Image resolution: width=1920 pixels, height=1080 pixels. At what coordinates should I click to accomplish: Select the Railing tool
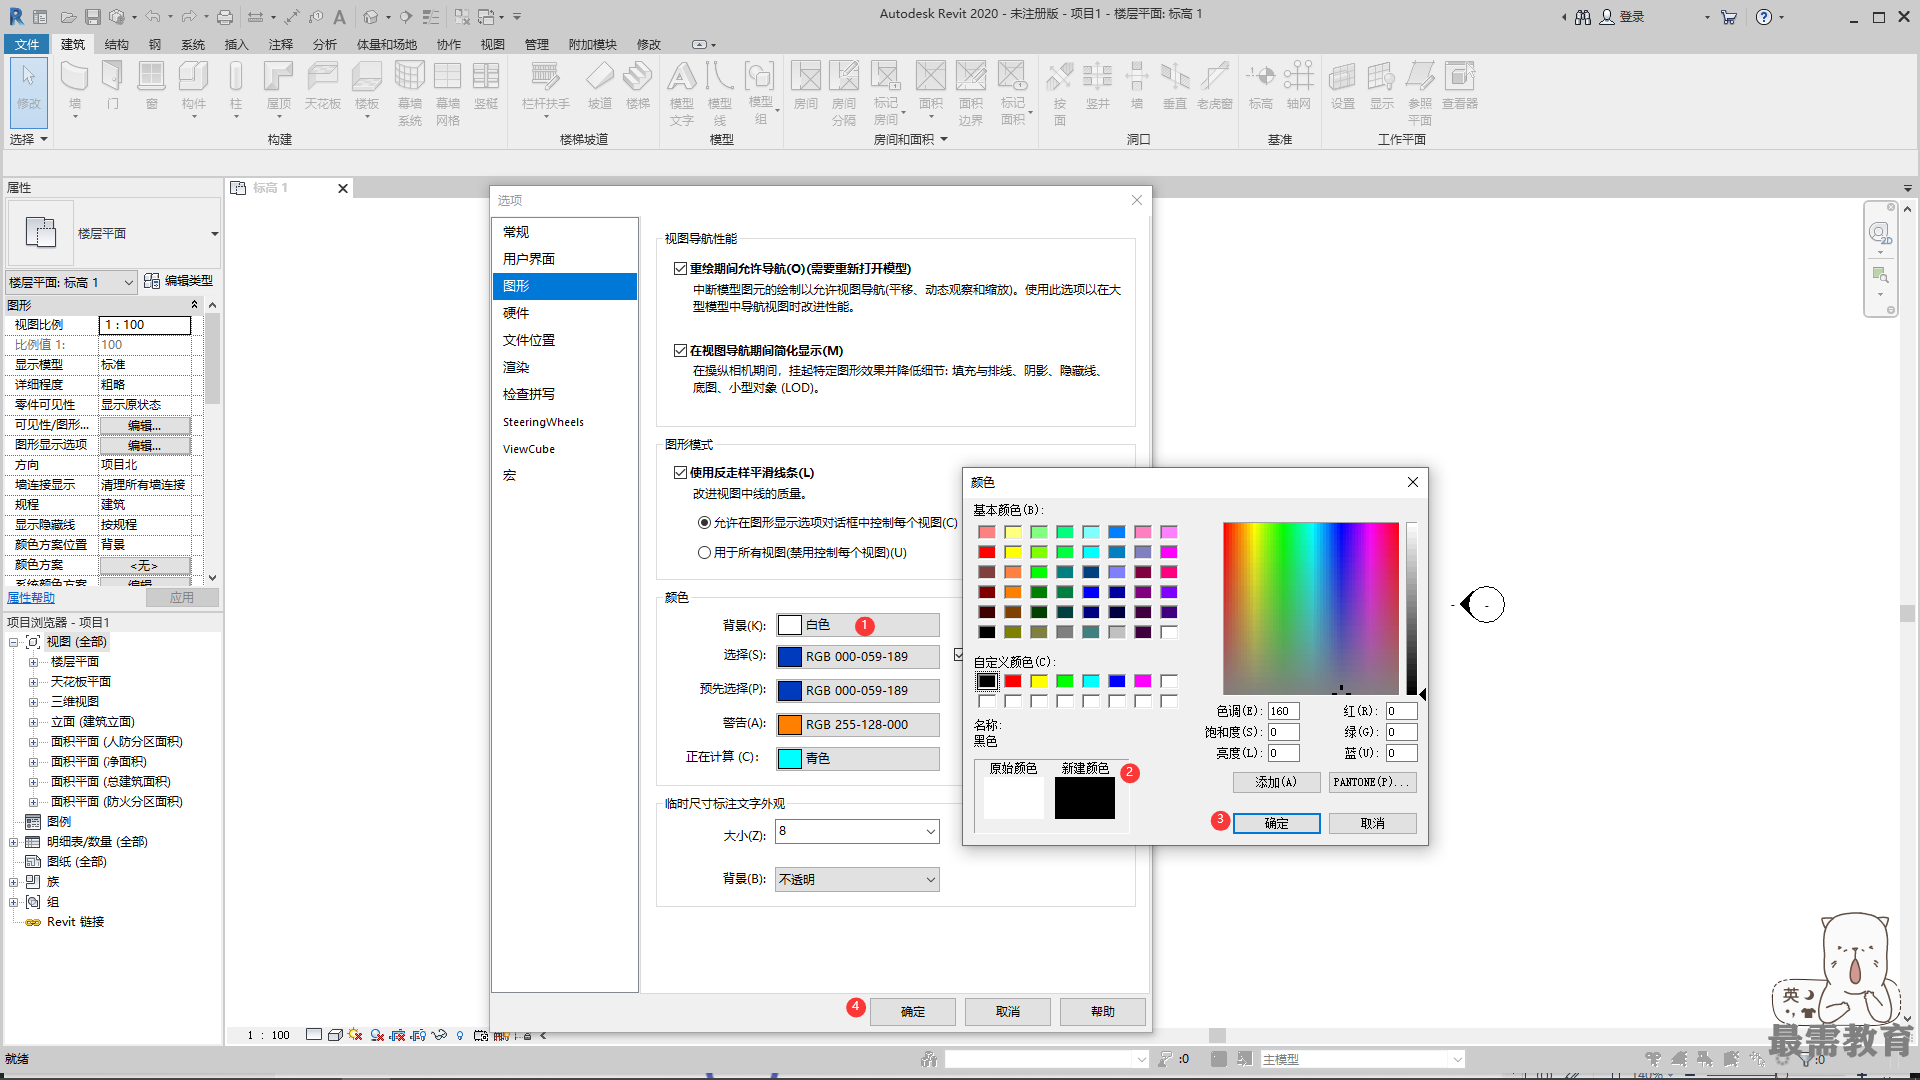[546, 86]
